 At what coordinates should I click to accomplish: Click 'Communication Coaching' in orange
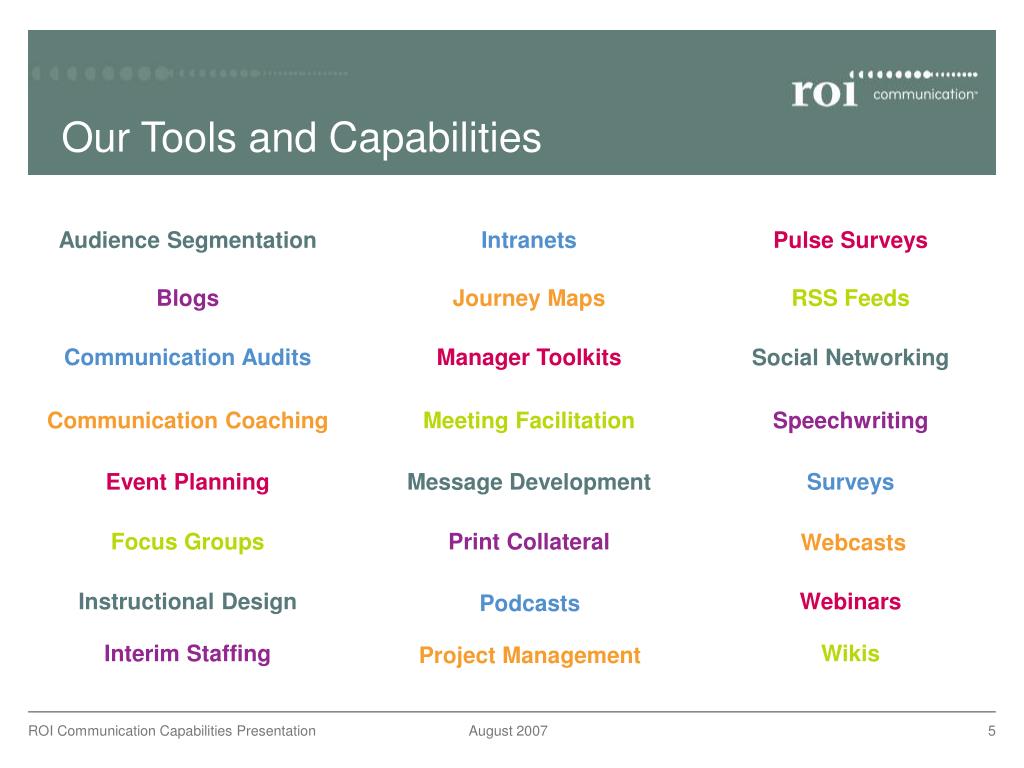point(187,421)
